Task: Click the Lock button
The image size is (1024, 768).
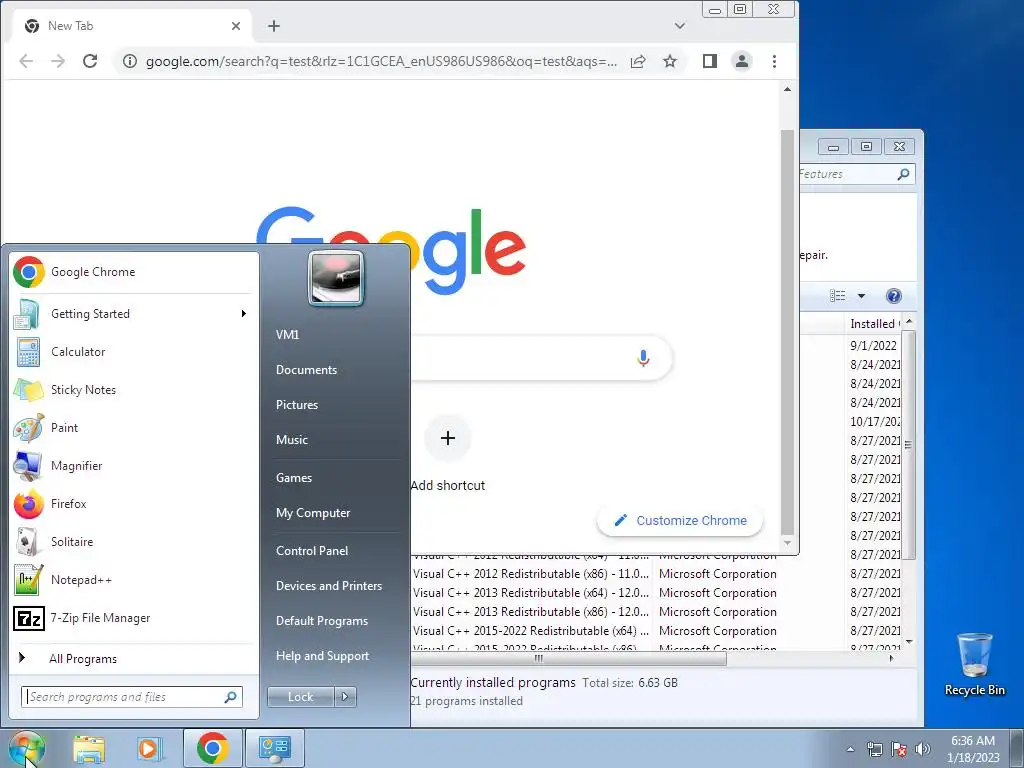Action: (300, 697)
